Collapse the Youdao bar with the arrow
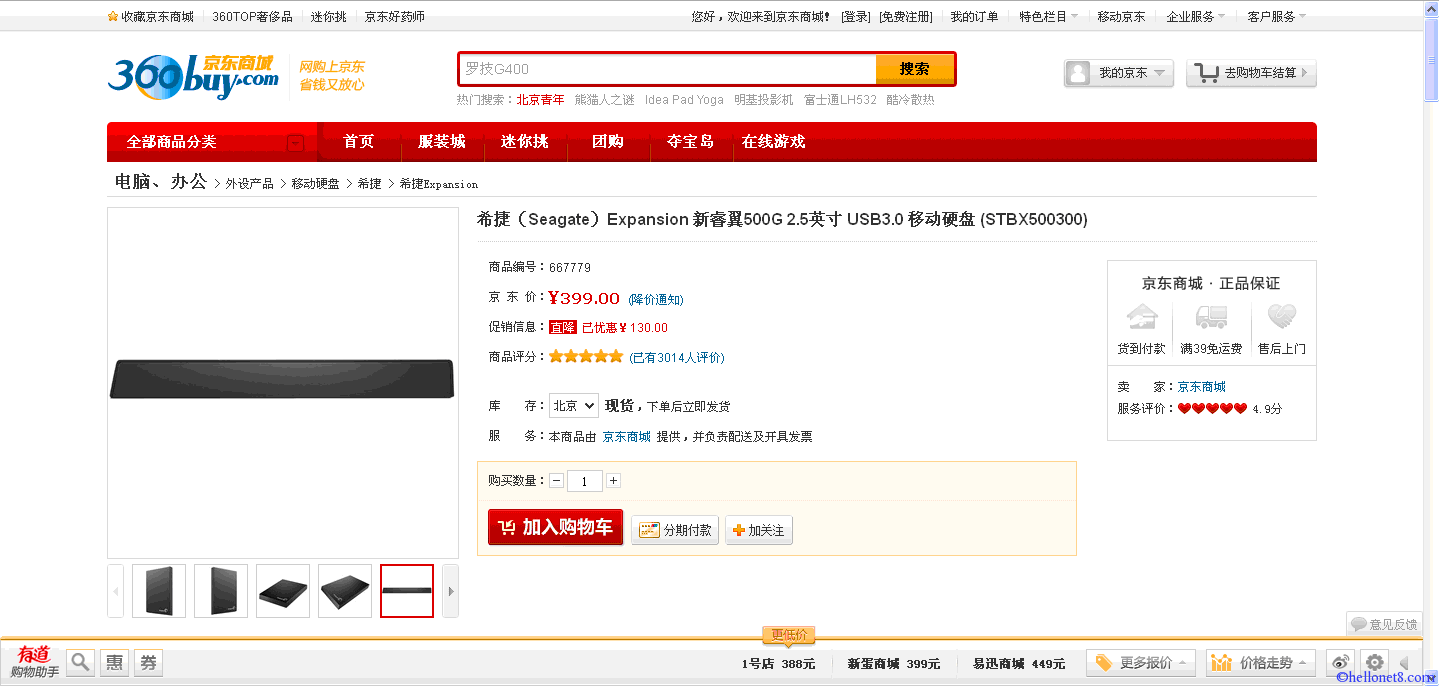Viewport: 1439px width, 686px height. click(1404, 662)
